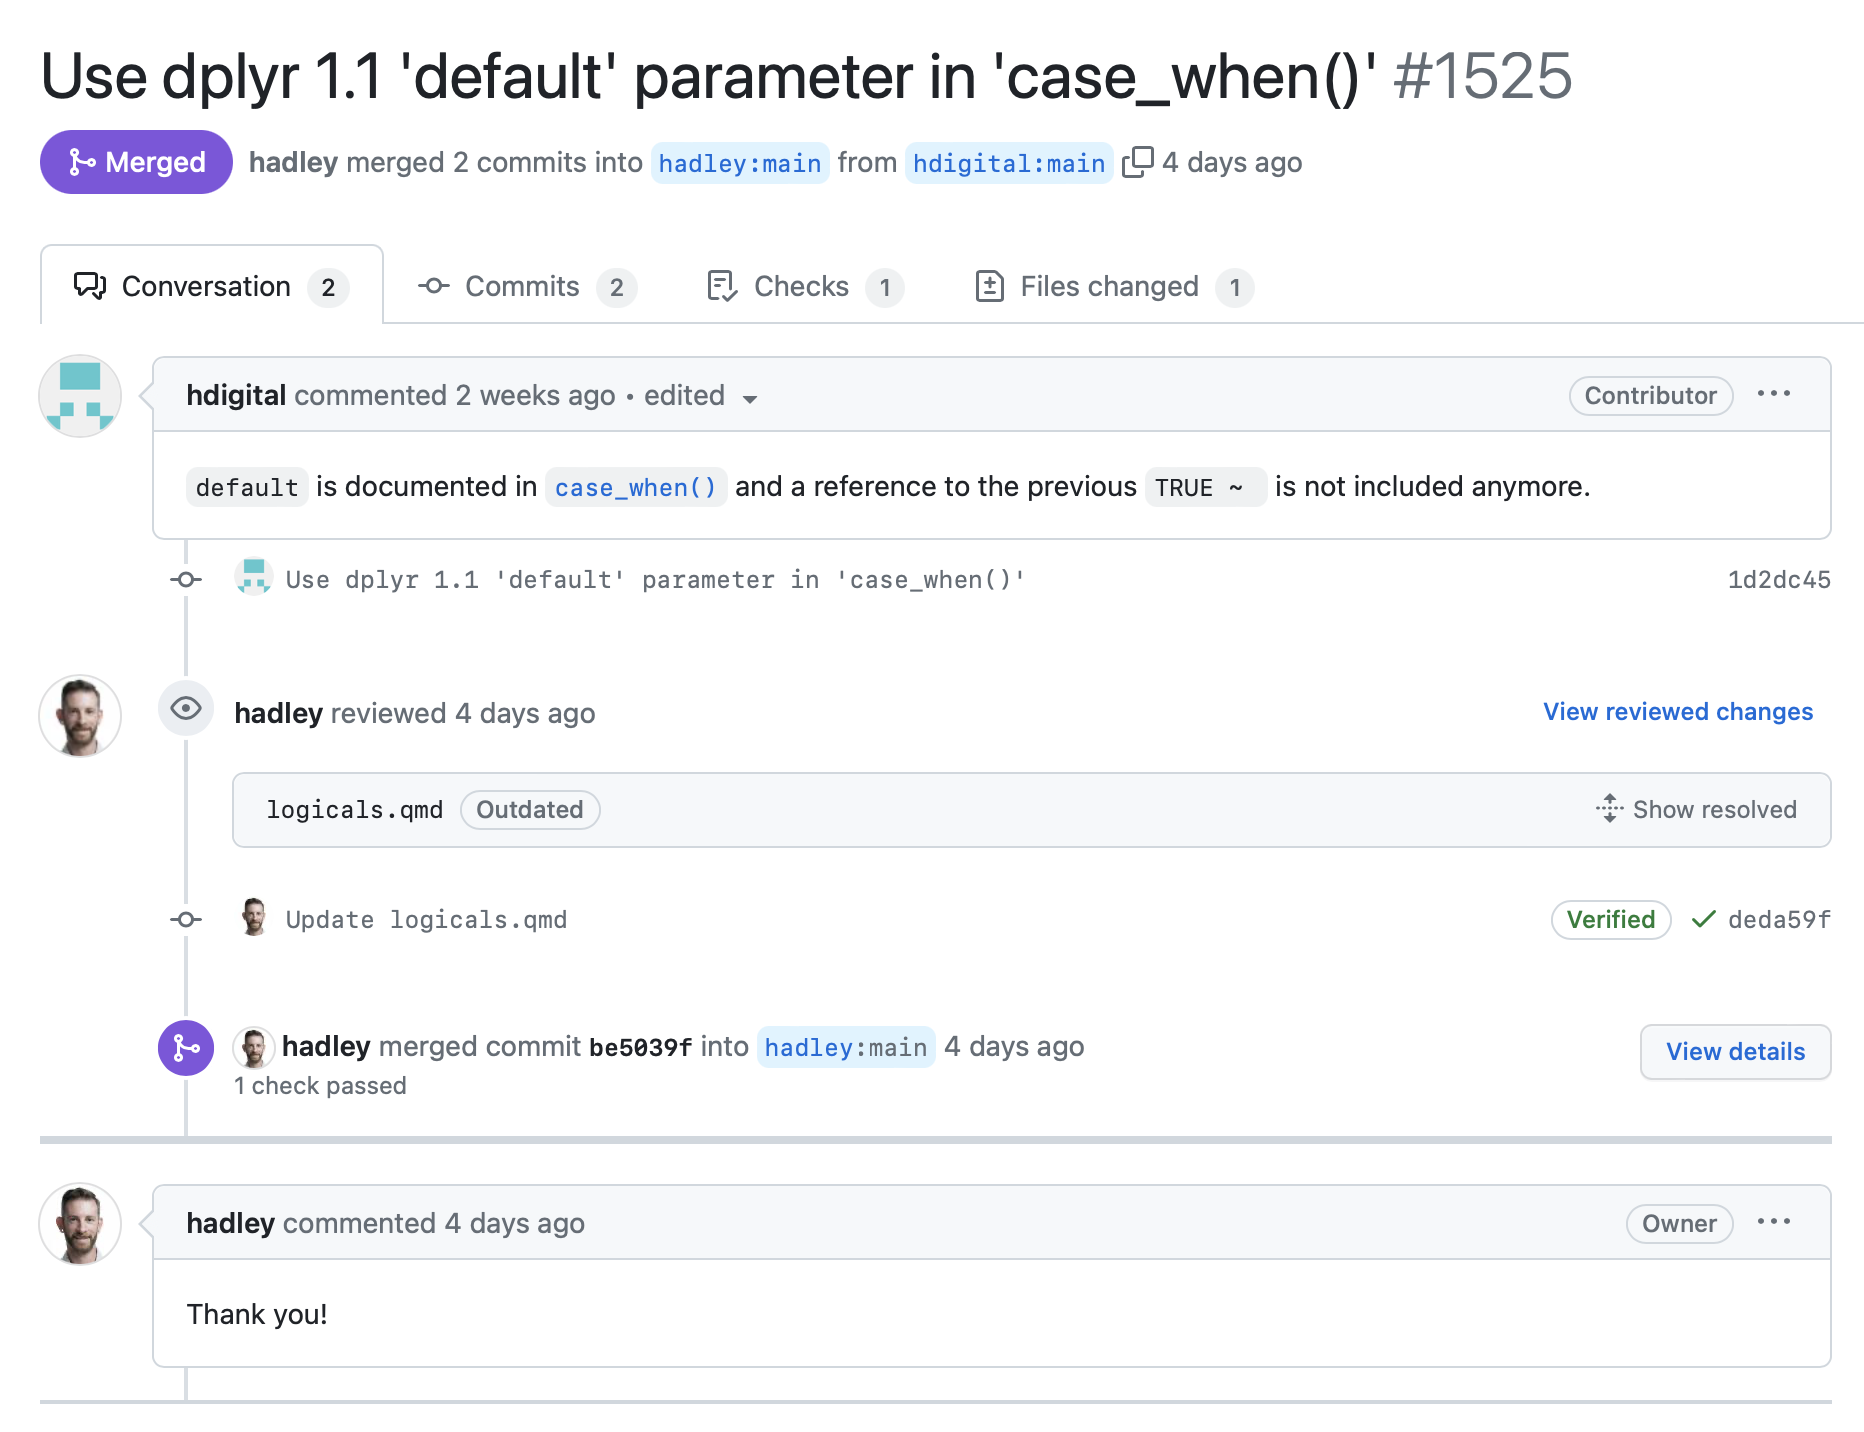Click the commit icon beside Update logicals.qmd

pyautogui.click(x=186, y=920)
